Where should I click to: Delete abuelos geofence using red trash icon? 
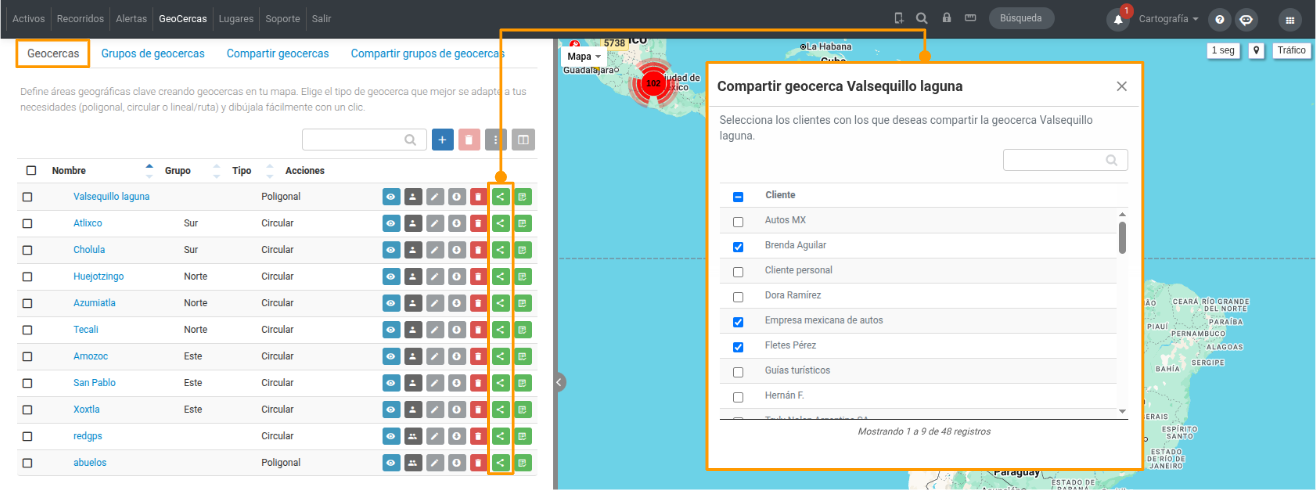tap(478, 463)
